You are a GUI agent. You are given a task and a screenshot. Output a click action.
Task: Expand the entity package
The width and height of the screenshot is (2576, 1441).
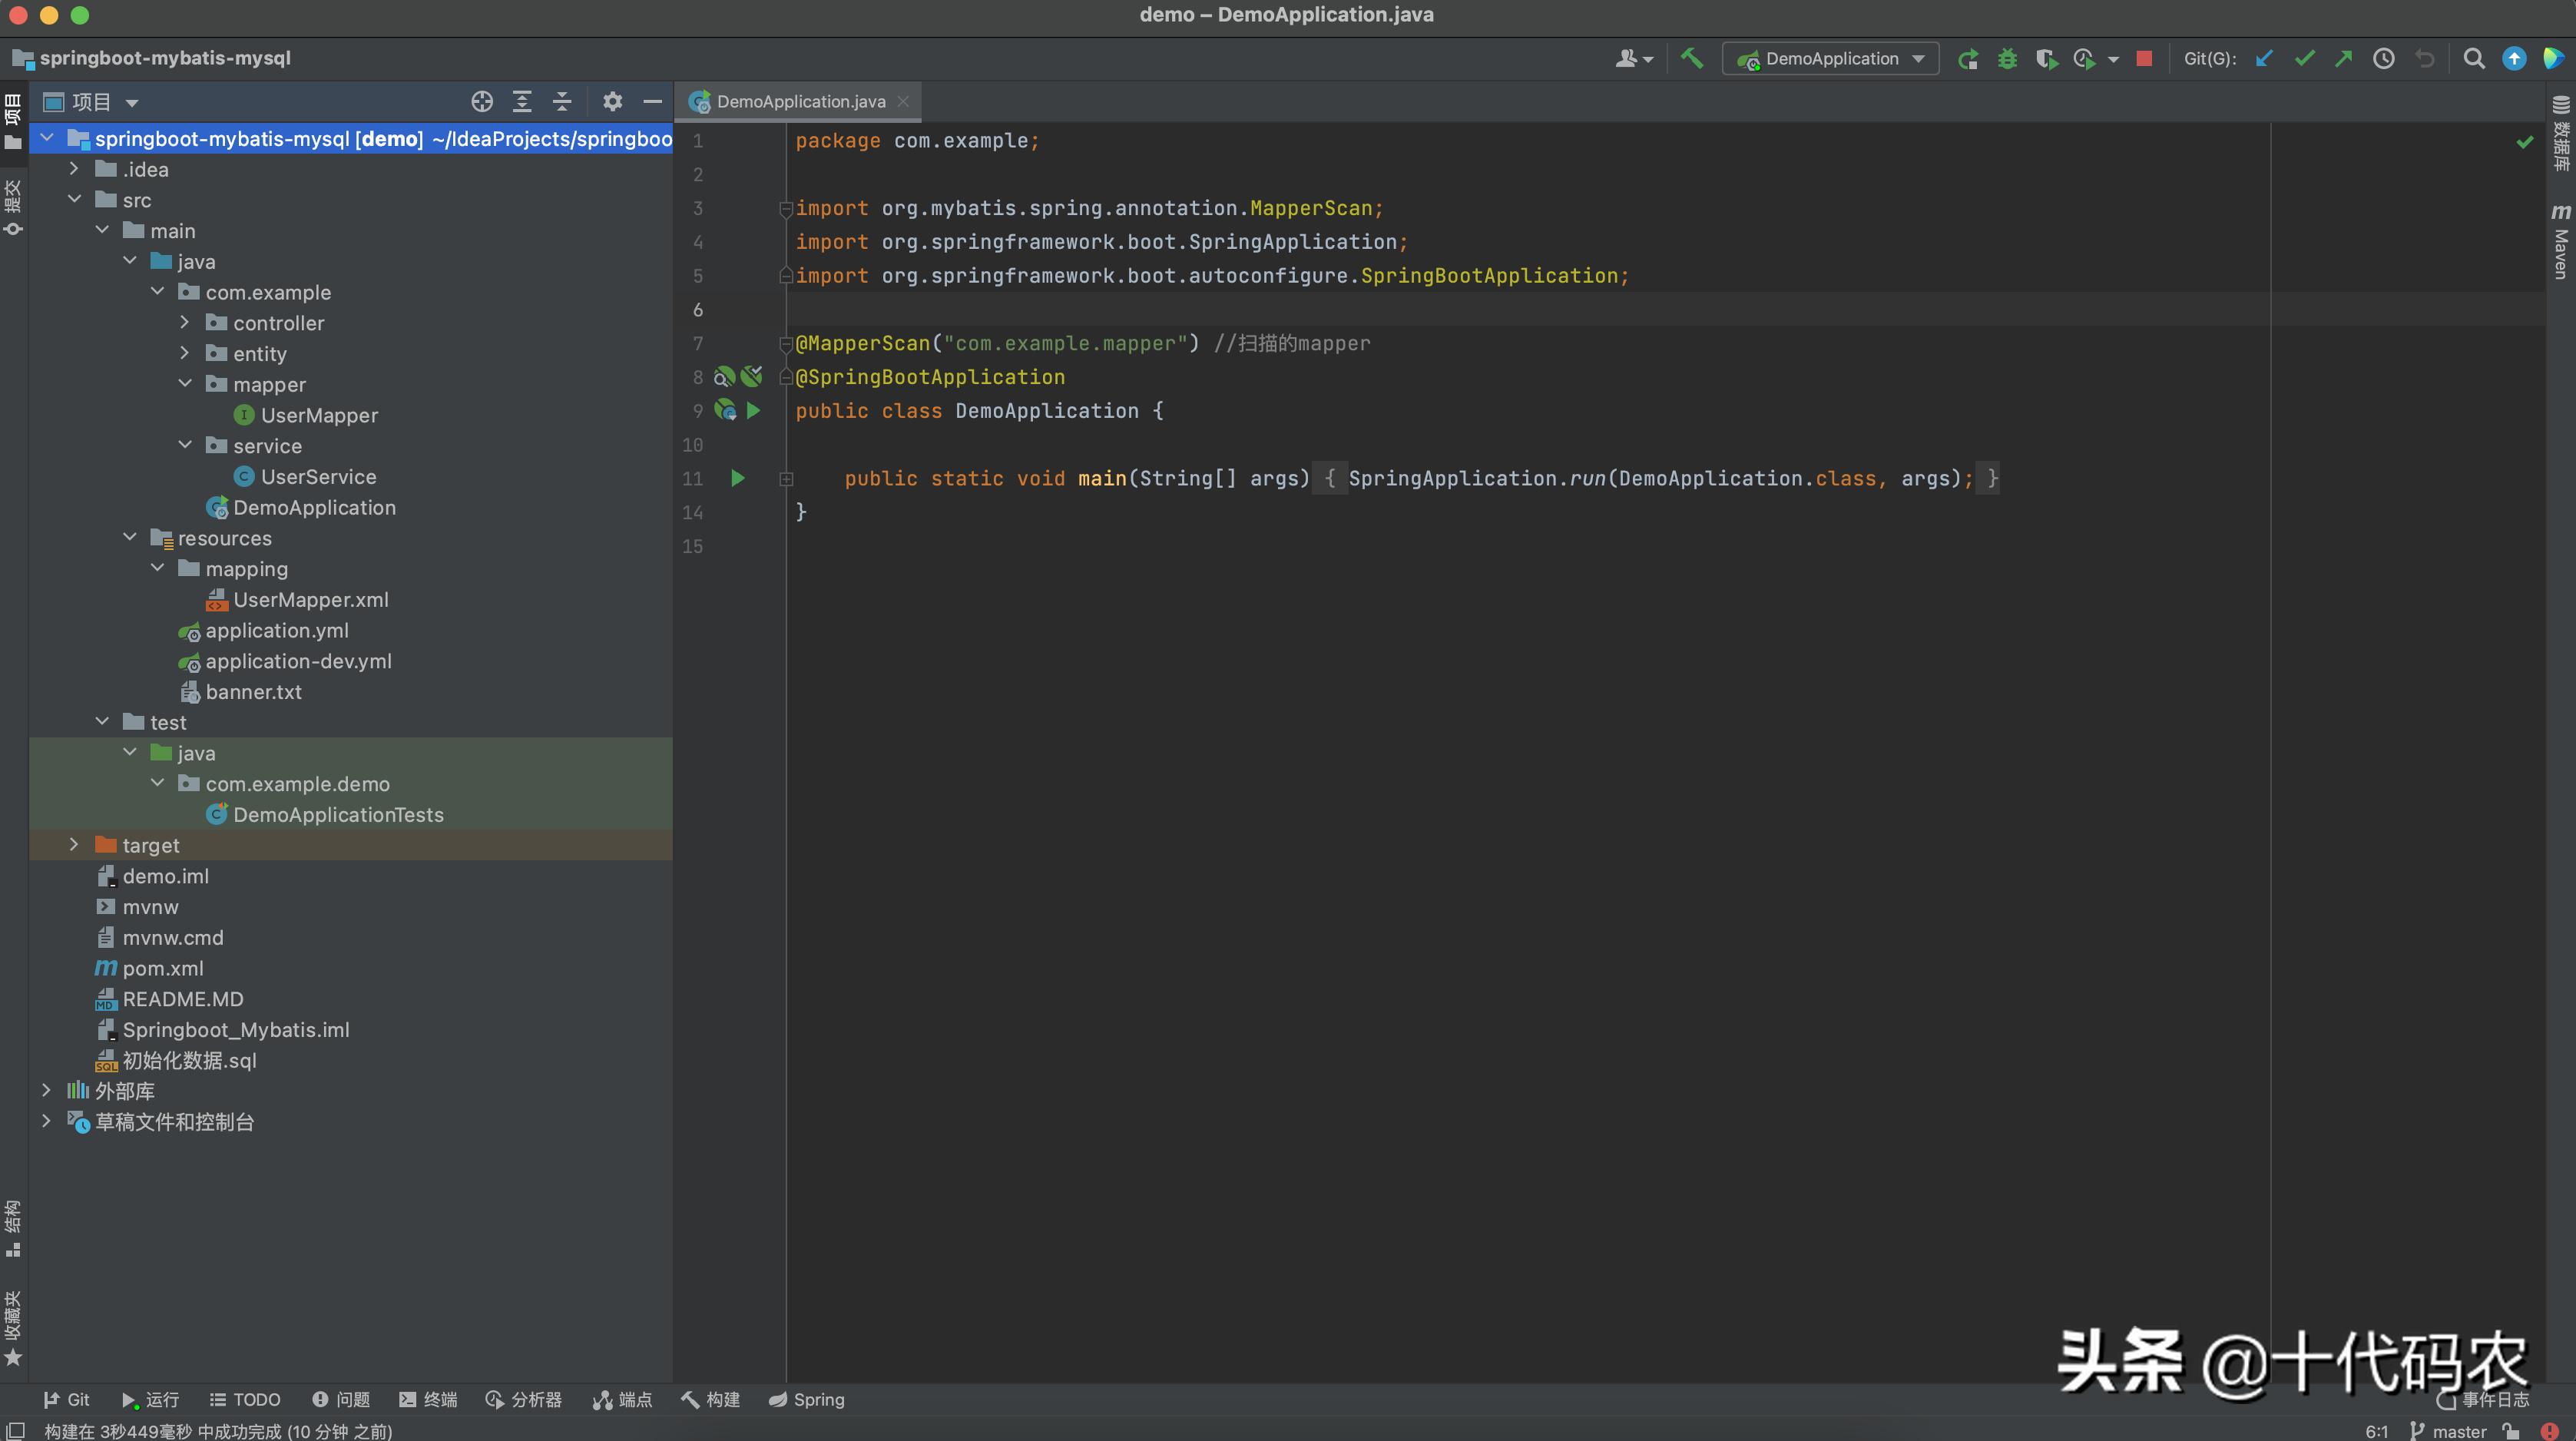(x=185, y=353)
